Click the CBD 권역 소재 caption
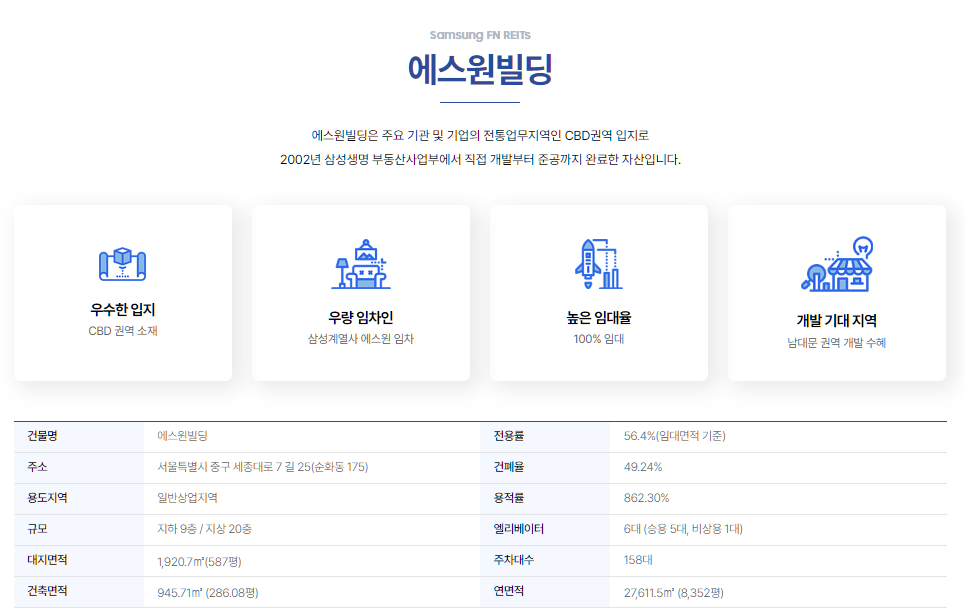Screen dimensions: 965x615 (122, 331)
